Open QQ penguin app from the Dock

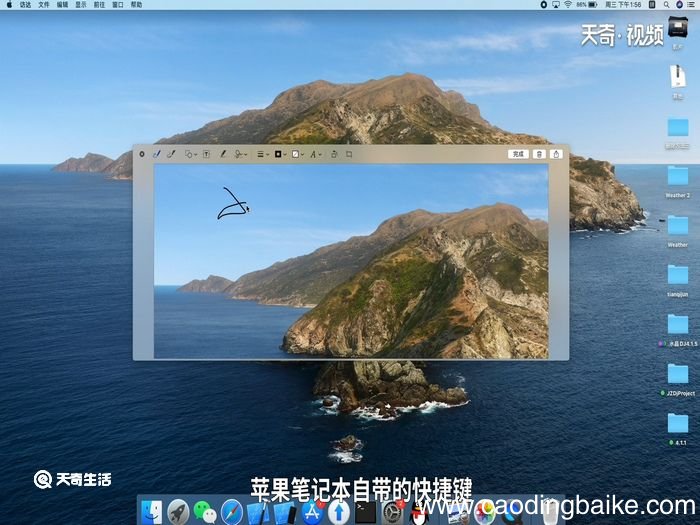(419, 512)
